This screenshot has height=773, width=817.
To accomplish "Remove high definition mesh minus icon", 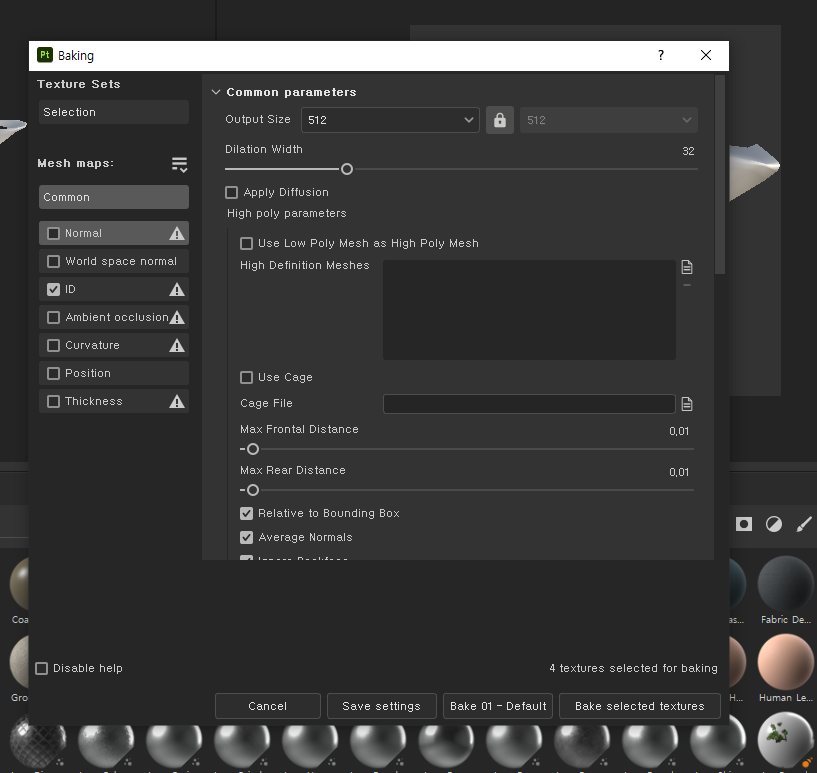I will point(687,285).
